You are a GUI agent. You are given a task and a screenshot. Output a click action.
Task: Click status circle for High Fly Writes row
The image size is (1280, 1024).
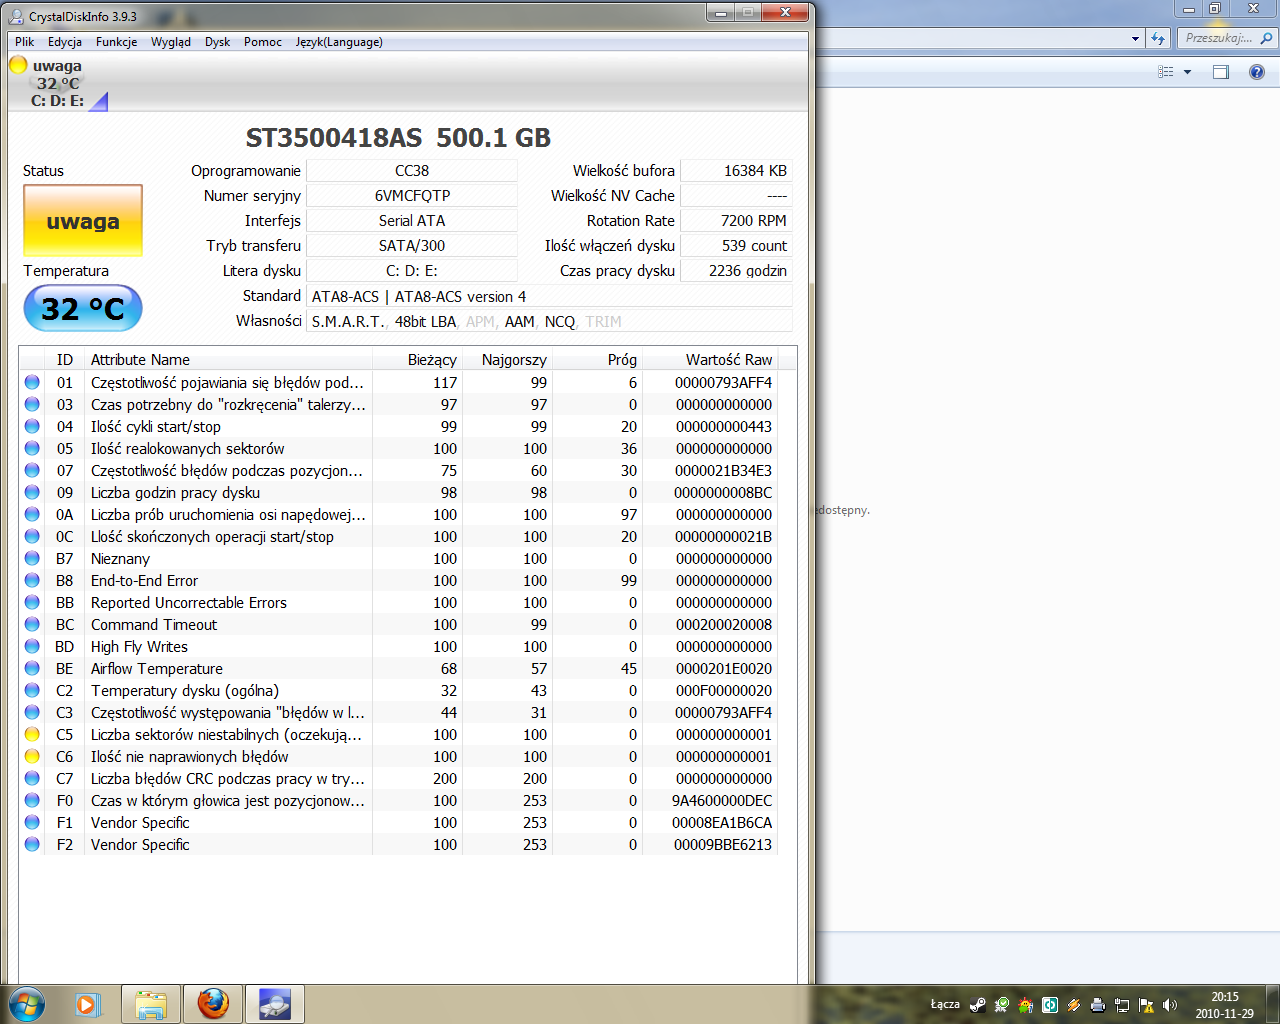pyautogui.click(x=32, y=646)
